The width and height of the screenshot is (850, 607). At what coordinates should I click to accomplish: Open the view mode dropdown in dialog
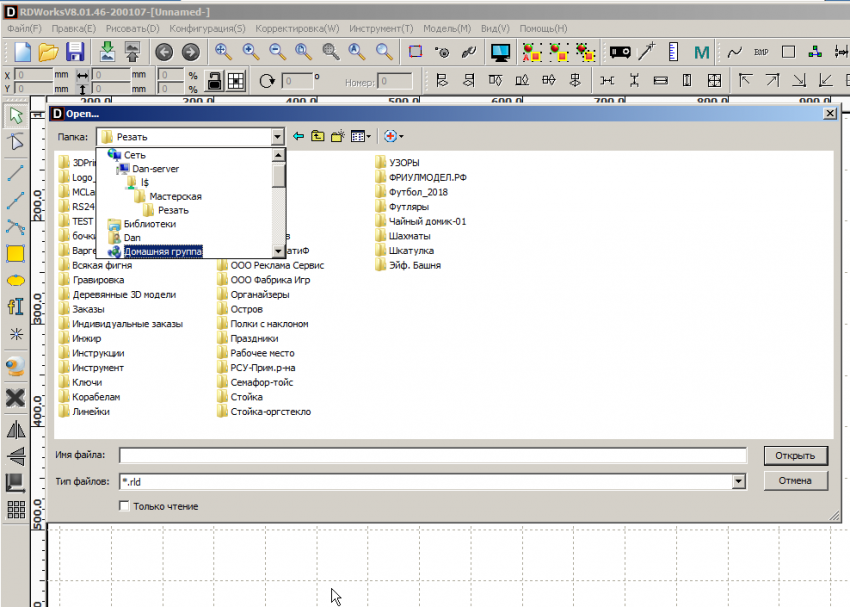[x=362, y=136]
